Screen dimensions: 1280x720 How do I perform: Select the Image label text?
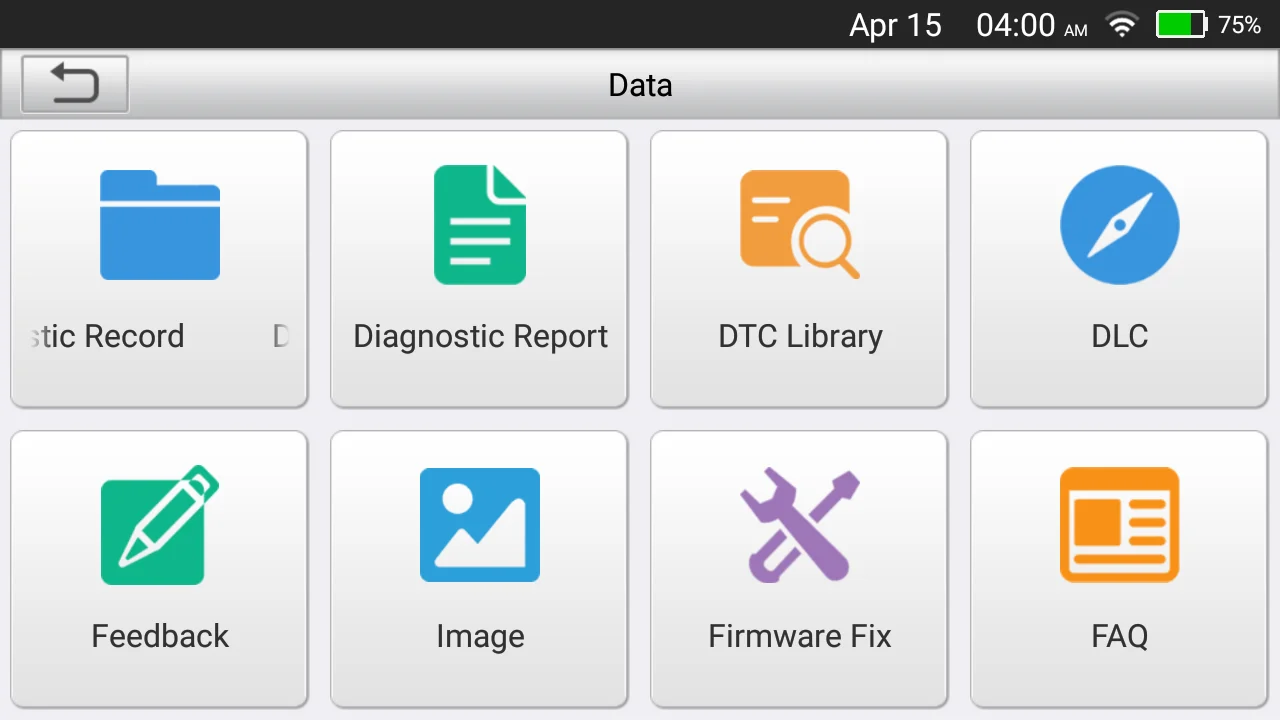coord(480,636)
